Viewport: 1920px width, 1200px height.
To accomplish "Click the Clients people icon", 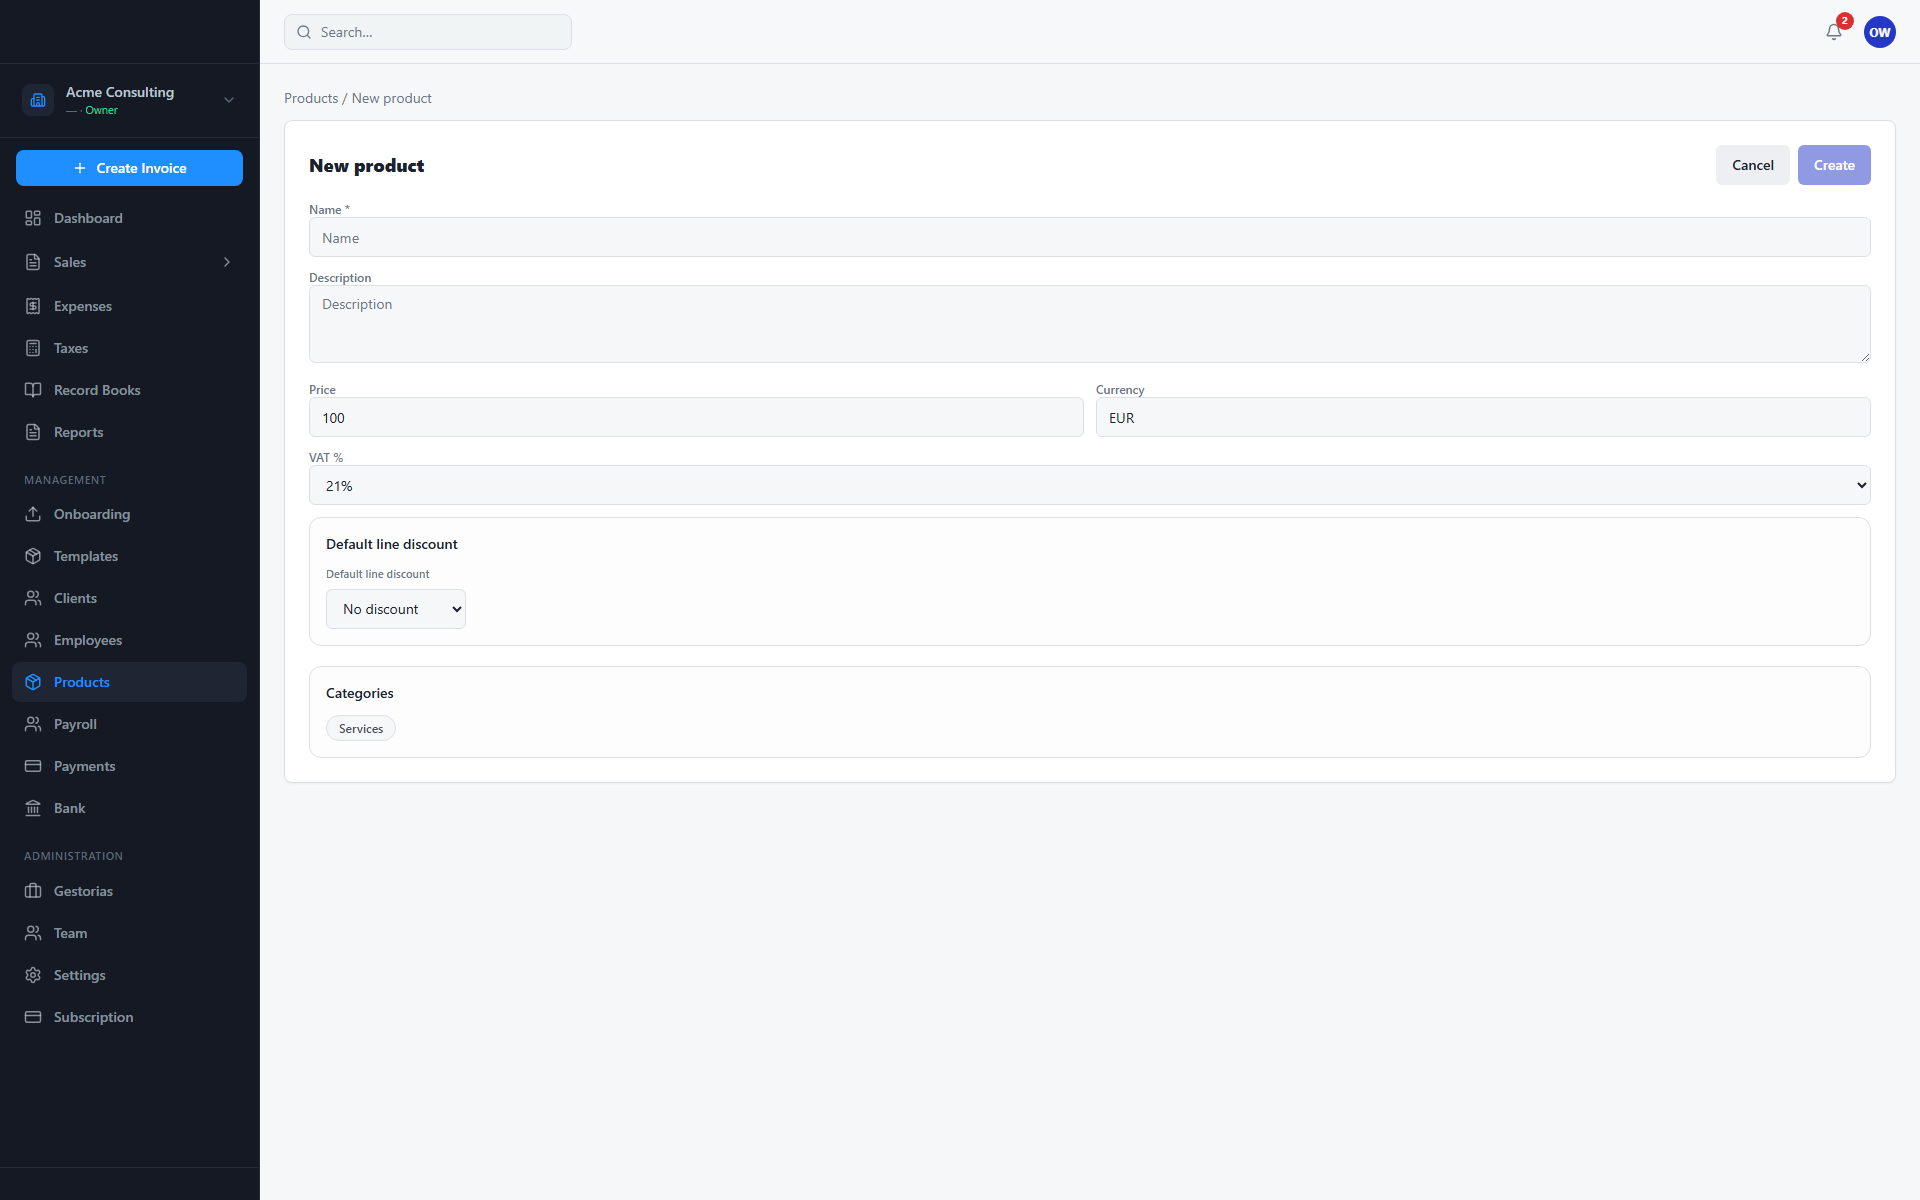I will pyautogui.click(x=33, y=598).
